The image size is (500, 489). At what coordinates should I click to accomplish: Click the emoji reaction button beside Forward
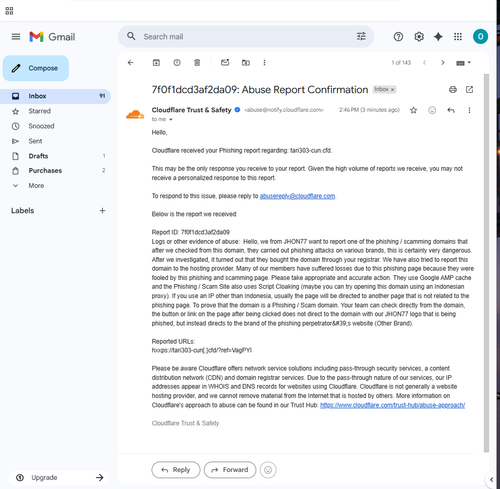pos(268,470)
